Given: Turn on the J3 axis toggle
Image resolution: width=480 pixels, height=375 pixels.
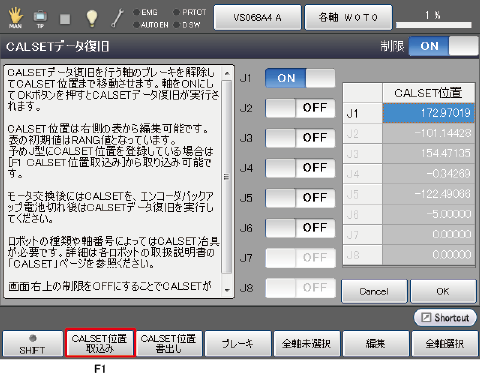Looking at the screenshot, I should tap(300, 138).
